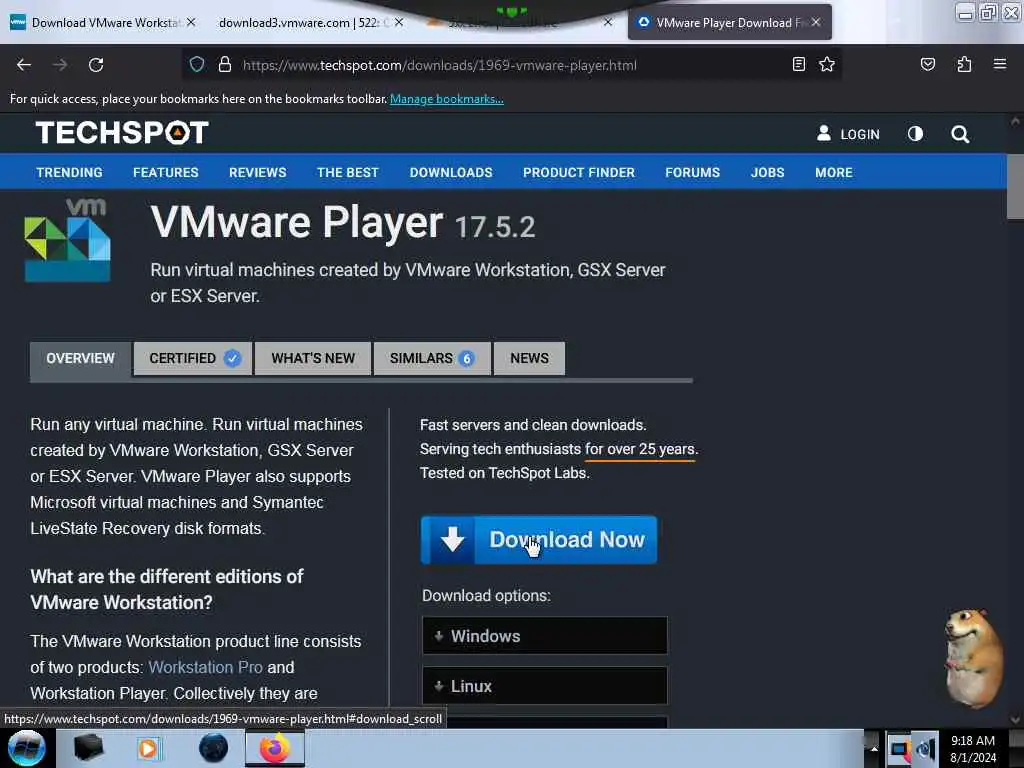Click the version number 17.5.2

pyautogui.click(x=494, y=227)
